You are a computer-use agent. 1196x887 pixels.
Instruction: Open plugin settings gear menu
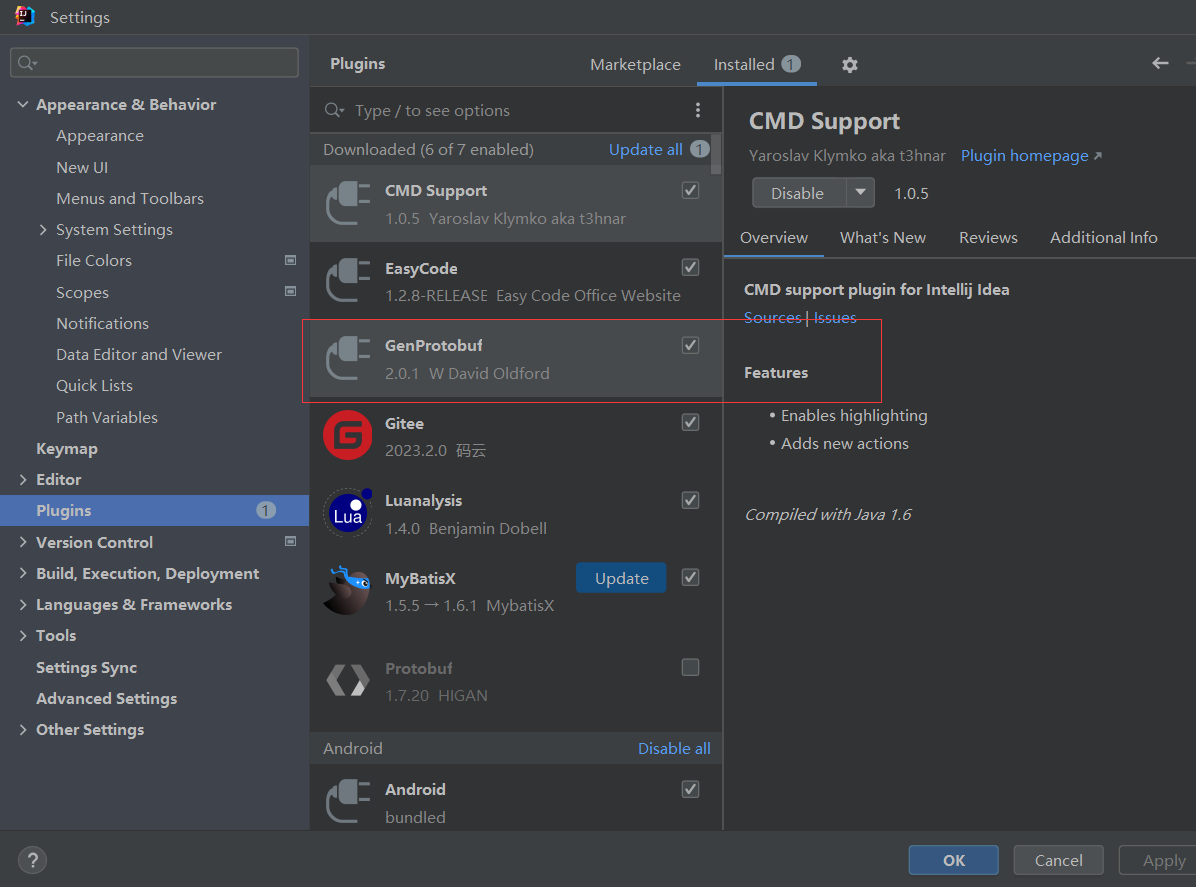click(850, 65)
